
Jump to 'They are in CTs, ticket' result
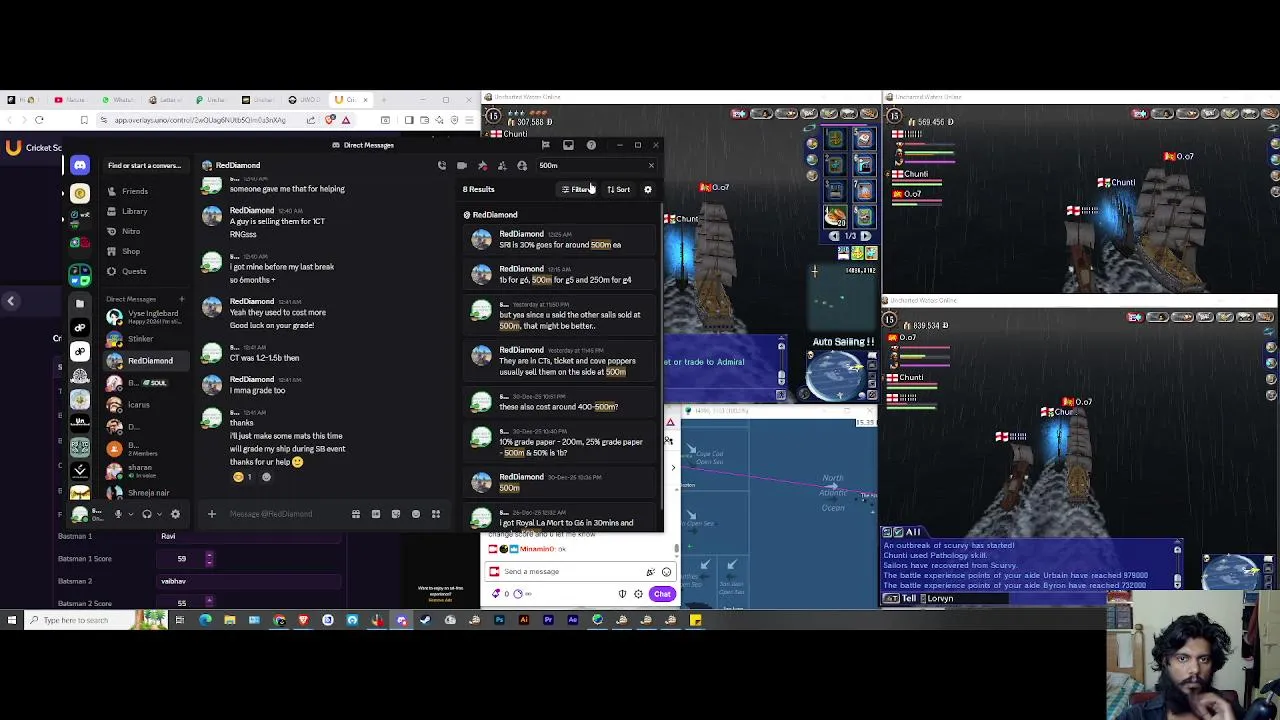coord(560,362)
